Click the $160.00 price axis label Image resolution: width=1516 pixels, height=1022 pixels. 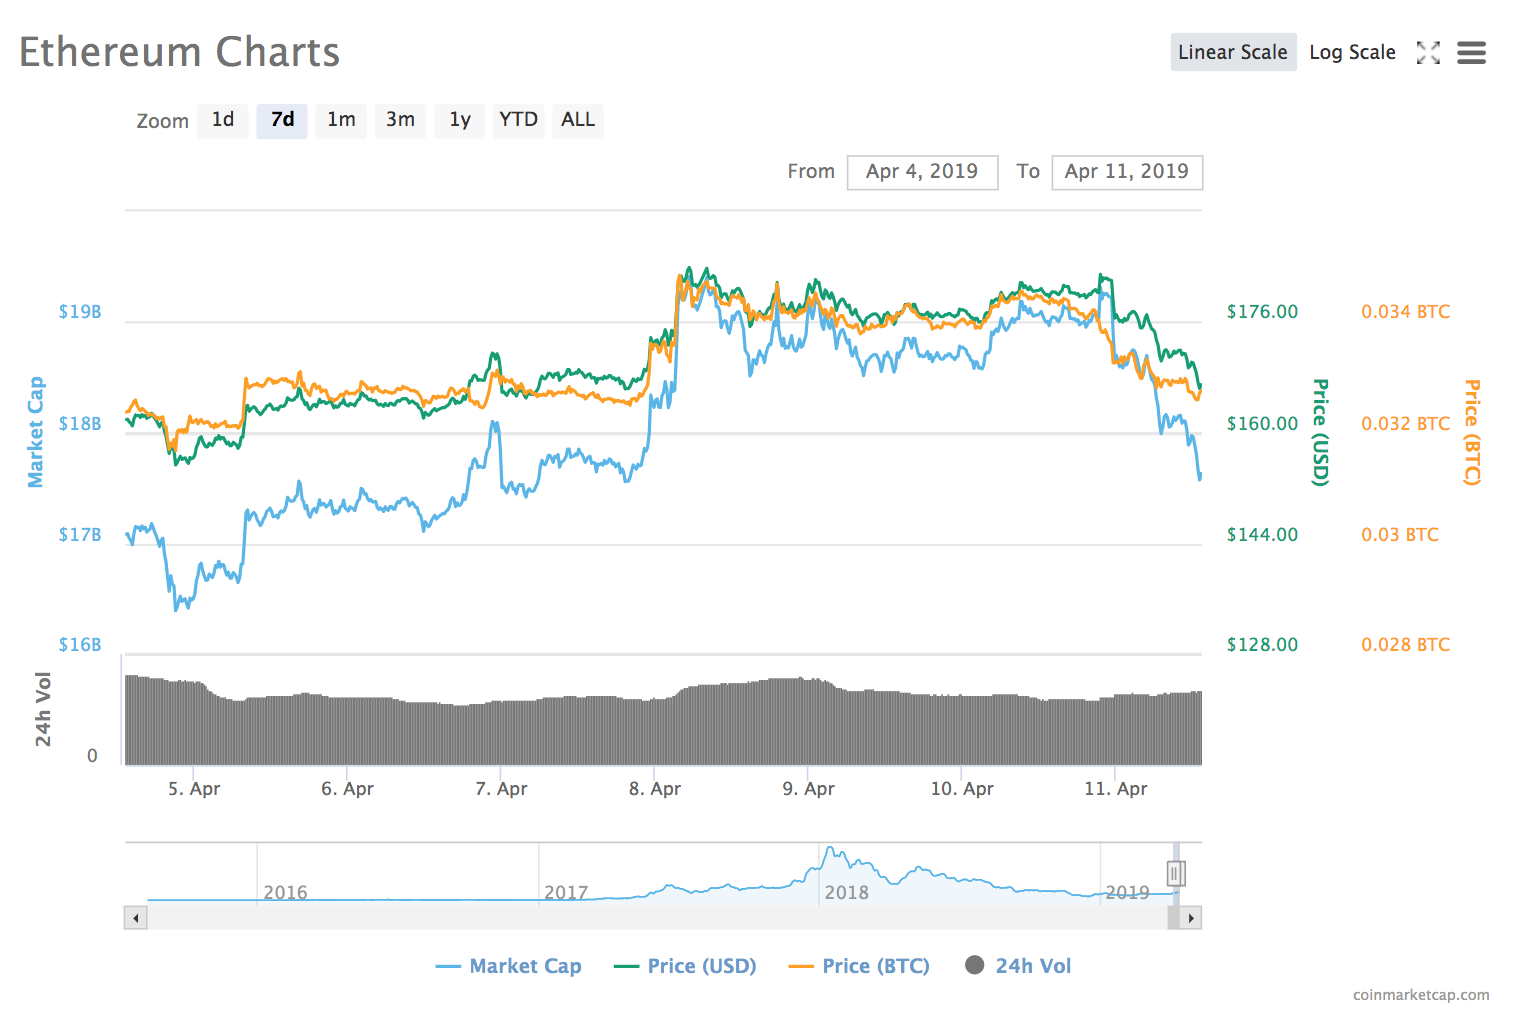1262,424
